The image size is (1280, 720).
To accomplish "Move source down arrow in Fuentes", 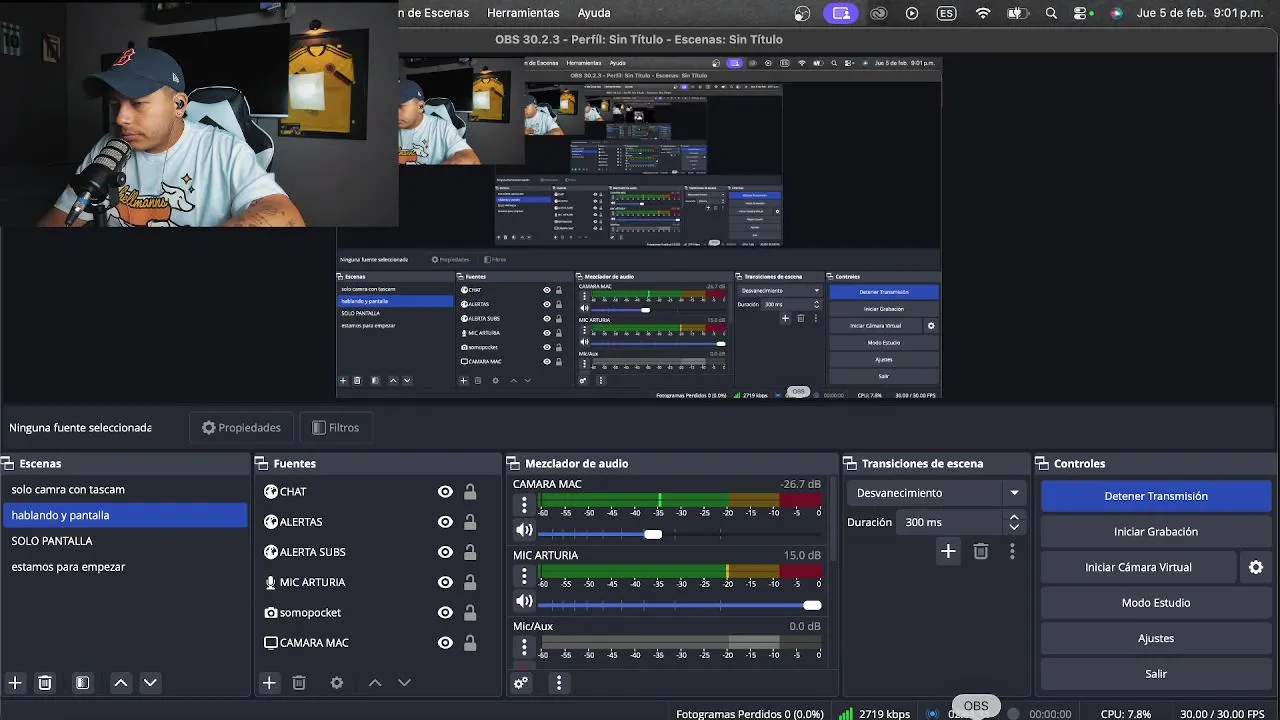I will [x=404, y=683].
